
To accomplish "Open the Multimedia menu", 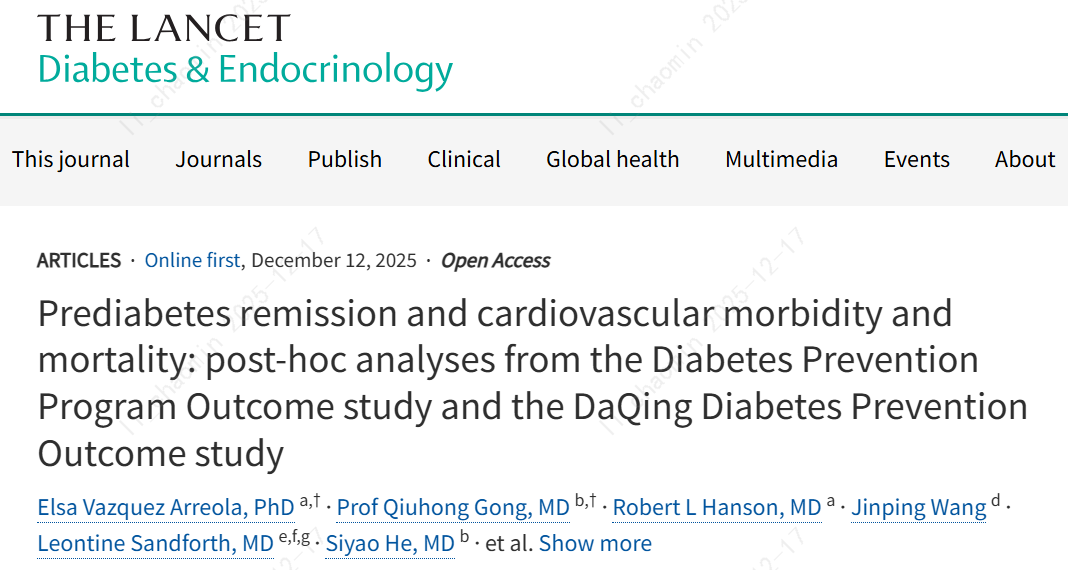I will [781, 160].
